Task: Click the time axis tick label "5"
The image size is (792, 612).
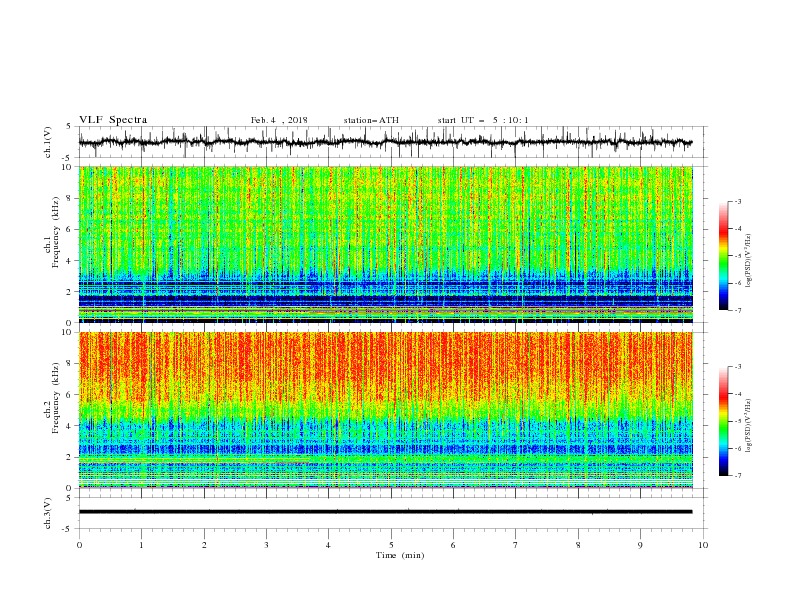Action: 391,545
